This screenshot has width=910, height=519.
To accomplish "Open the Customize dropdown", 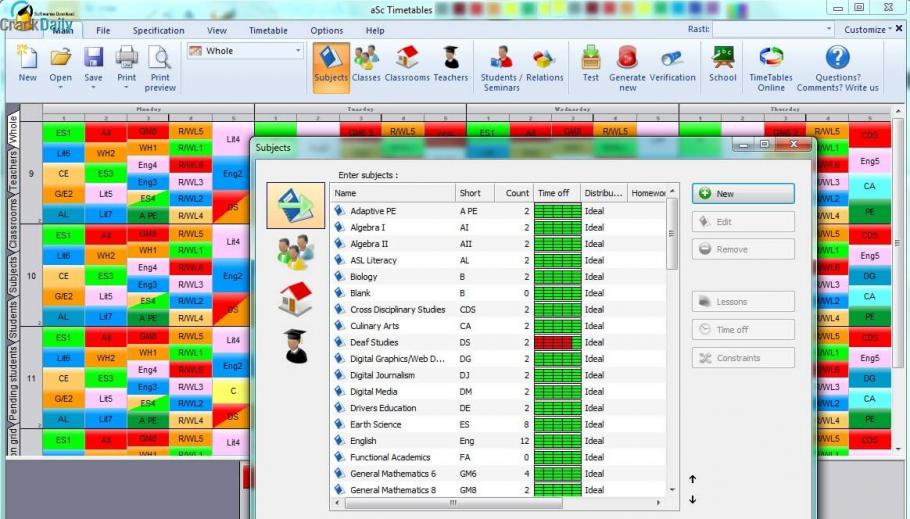I will pos(868,30).
